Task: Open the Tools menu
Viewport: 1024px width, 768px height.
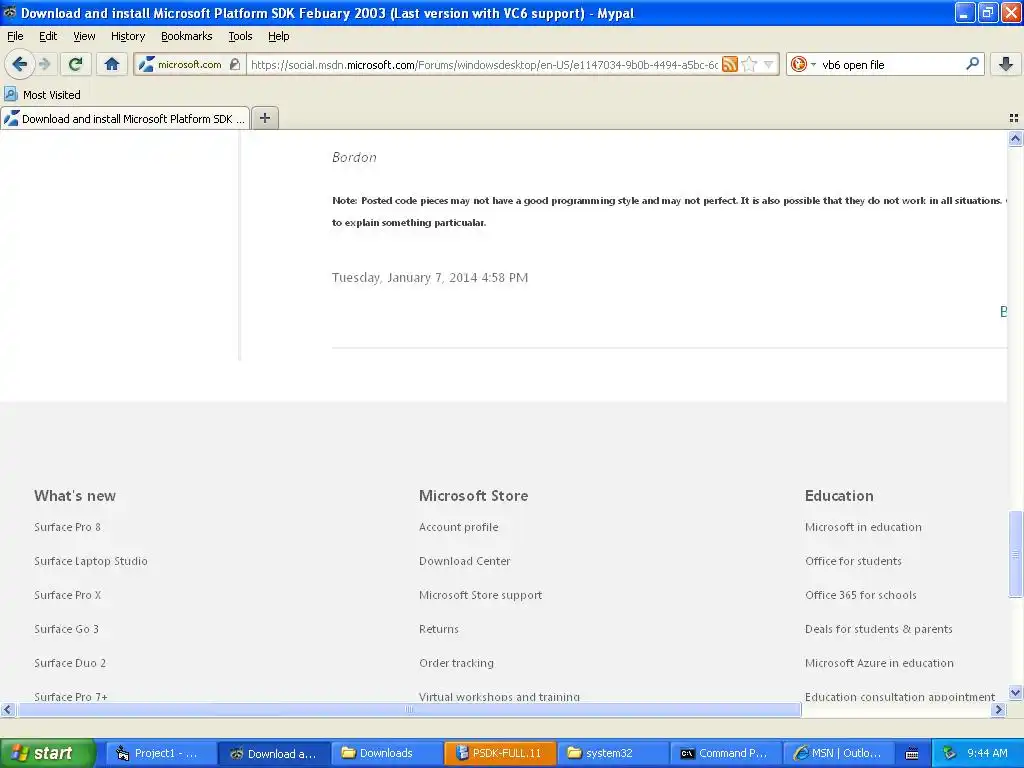Action: 240,36
